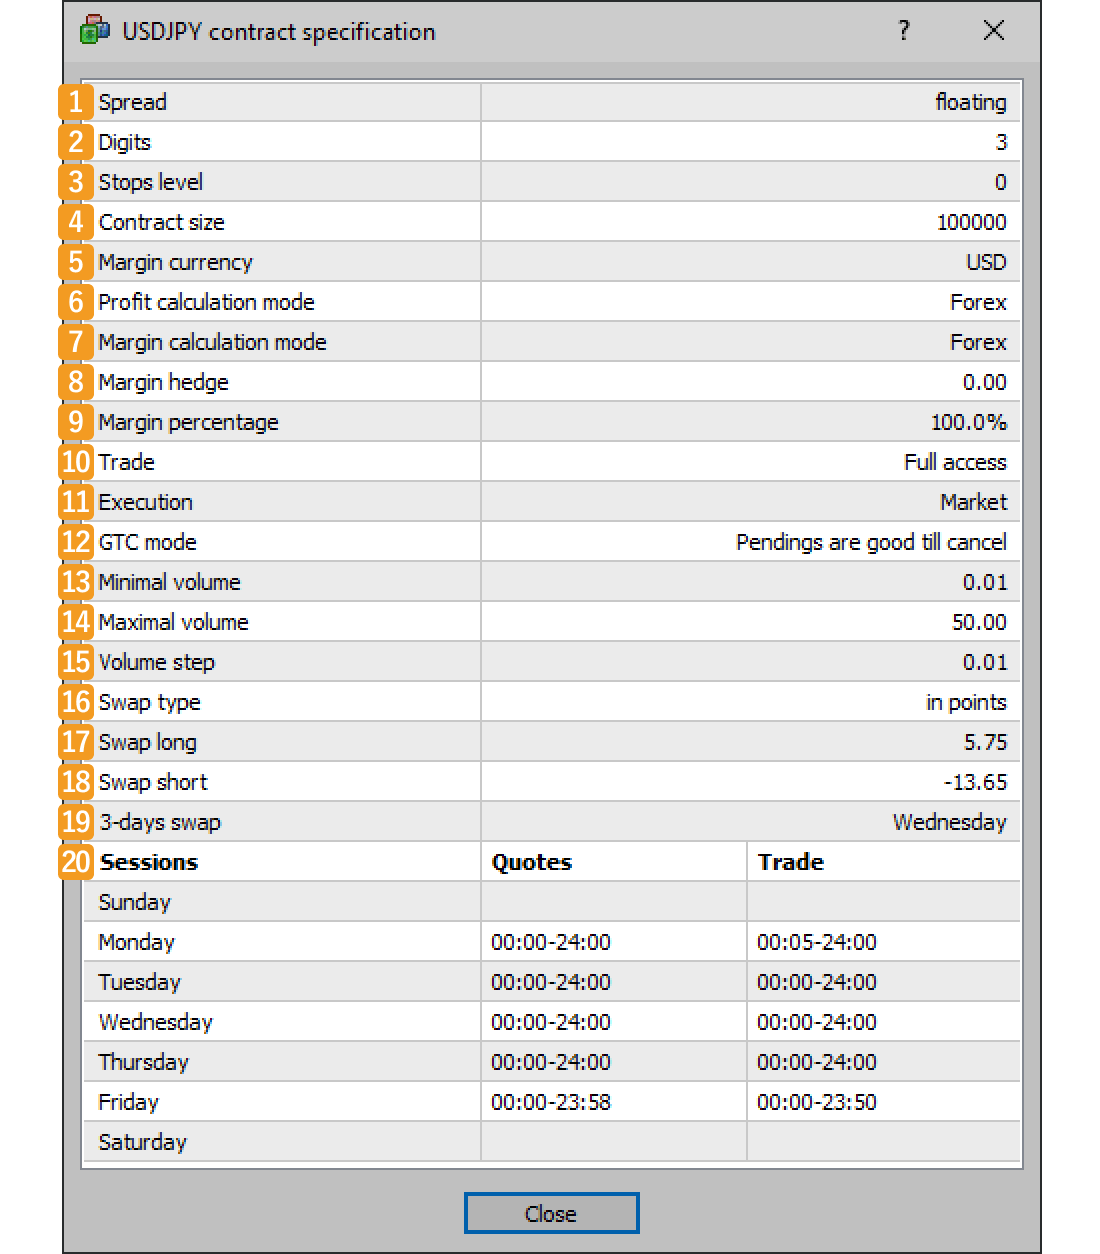Click the Margin currency row label
Screen dimensions: 1100x1254
point(175,262)
